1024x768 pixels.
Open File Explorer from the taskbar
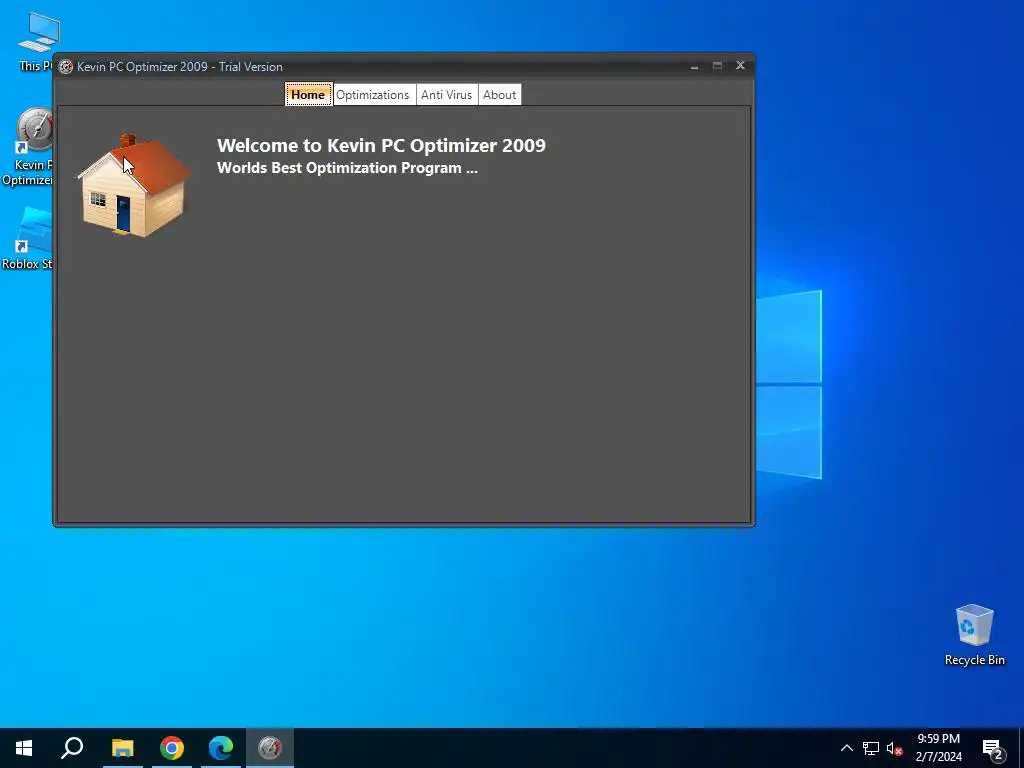click(122, 748)
